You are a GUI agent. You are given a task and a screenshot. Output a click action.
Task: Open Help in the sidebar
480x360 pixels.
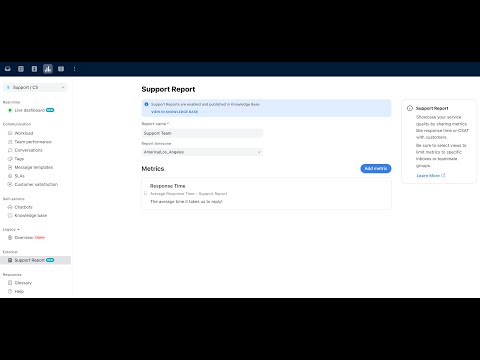[x=19, y=291]
